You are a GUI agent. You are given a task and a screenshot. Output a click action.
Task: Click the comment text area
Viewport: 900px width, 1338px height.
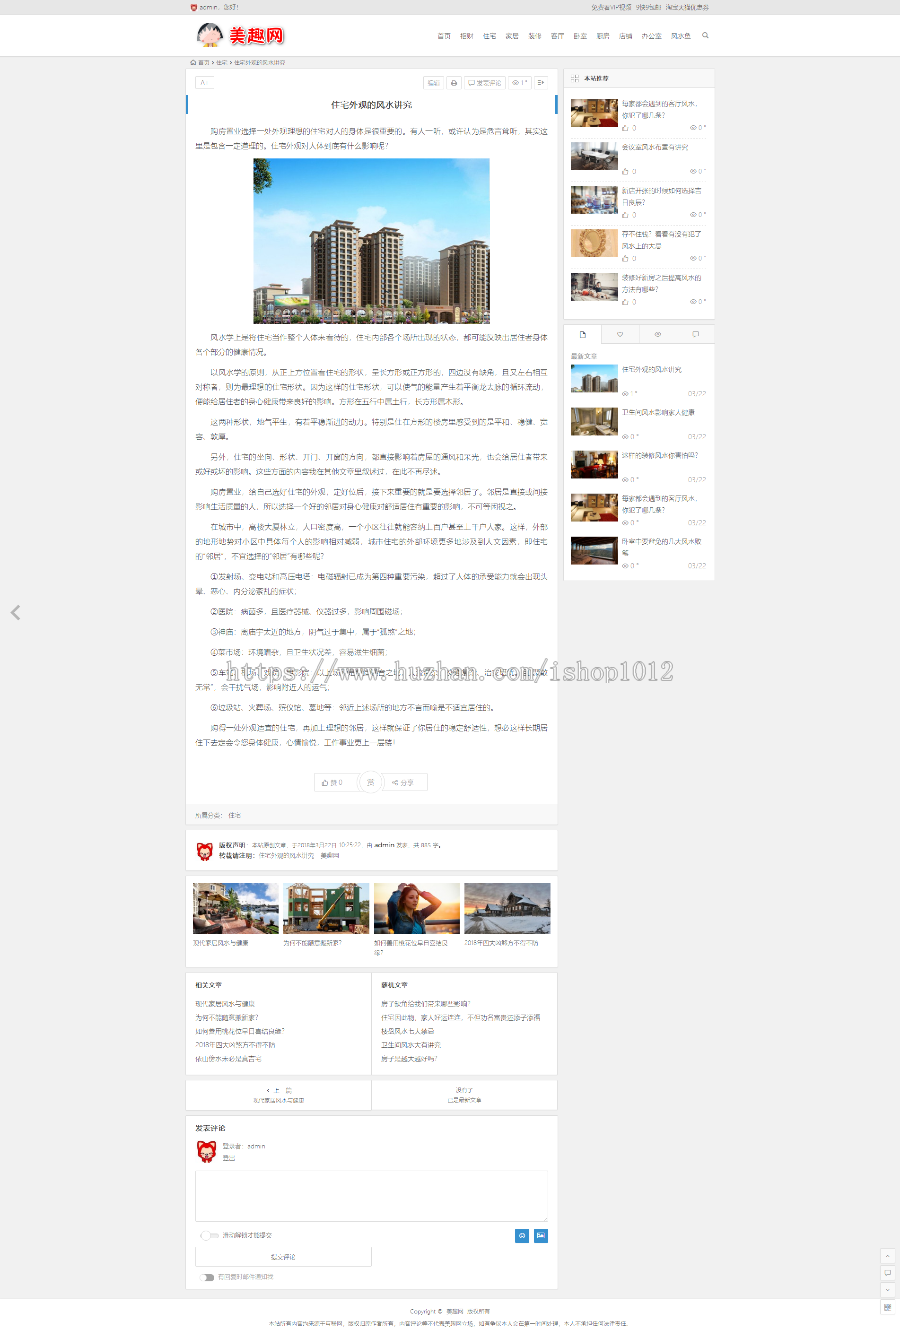(371, 1195)
